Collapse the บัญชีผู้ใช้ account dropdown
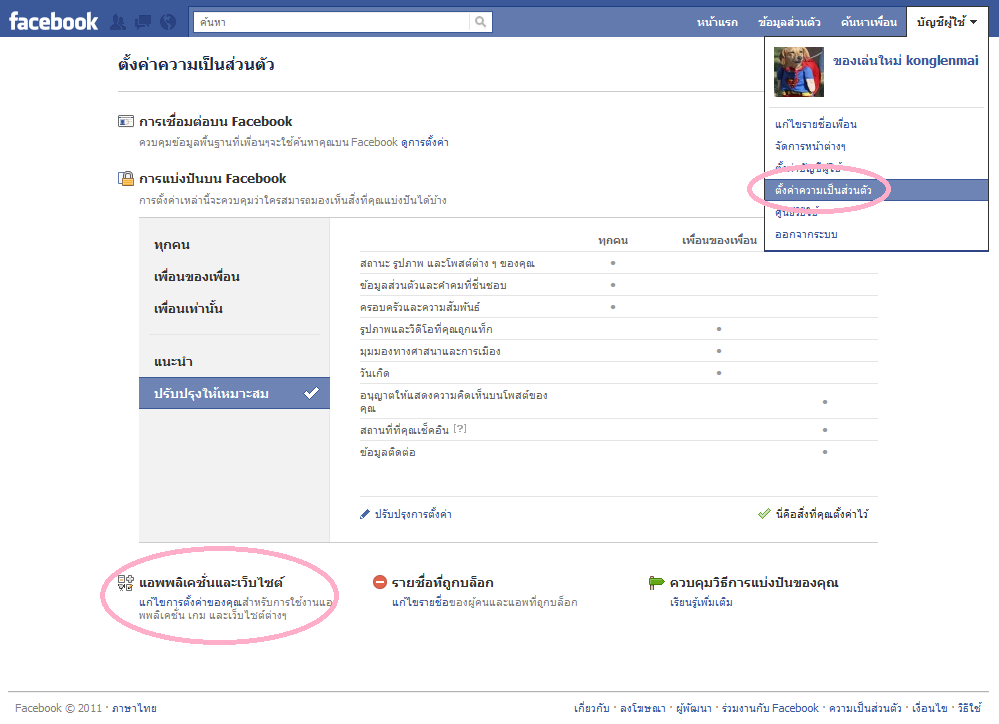Viewport: 999px width, 724px height. point(947,22)
